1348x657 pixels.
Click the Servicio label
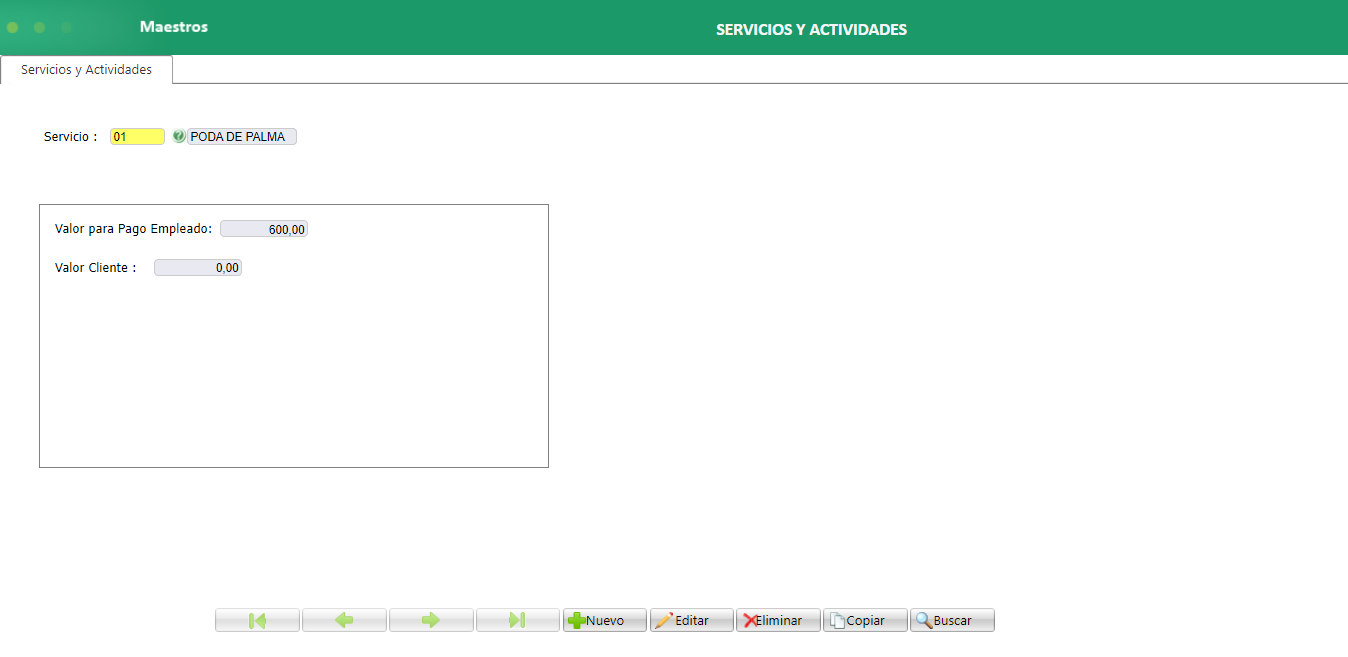(70, 137)
